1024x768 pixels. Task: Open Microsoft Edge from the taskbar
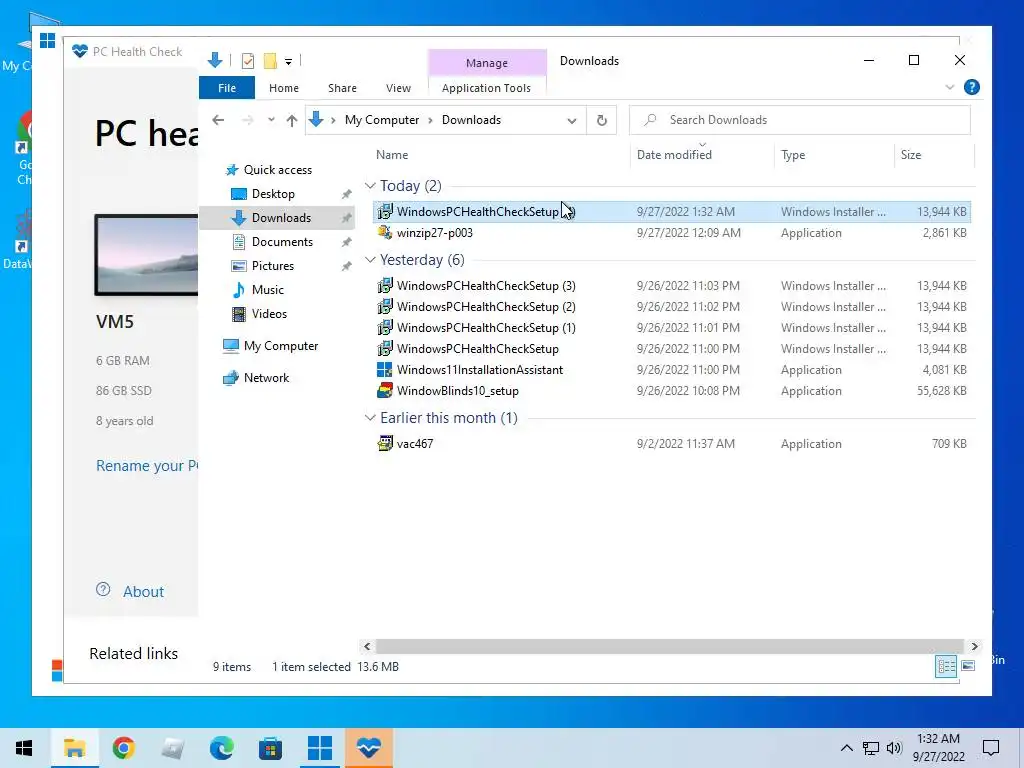221,748
